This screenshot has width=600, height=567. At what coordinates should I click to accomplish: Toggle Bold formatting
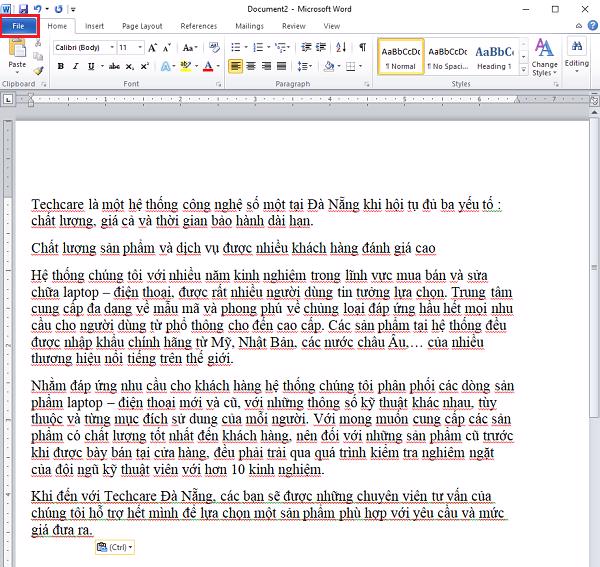61,67
